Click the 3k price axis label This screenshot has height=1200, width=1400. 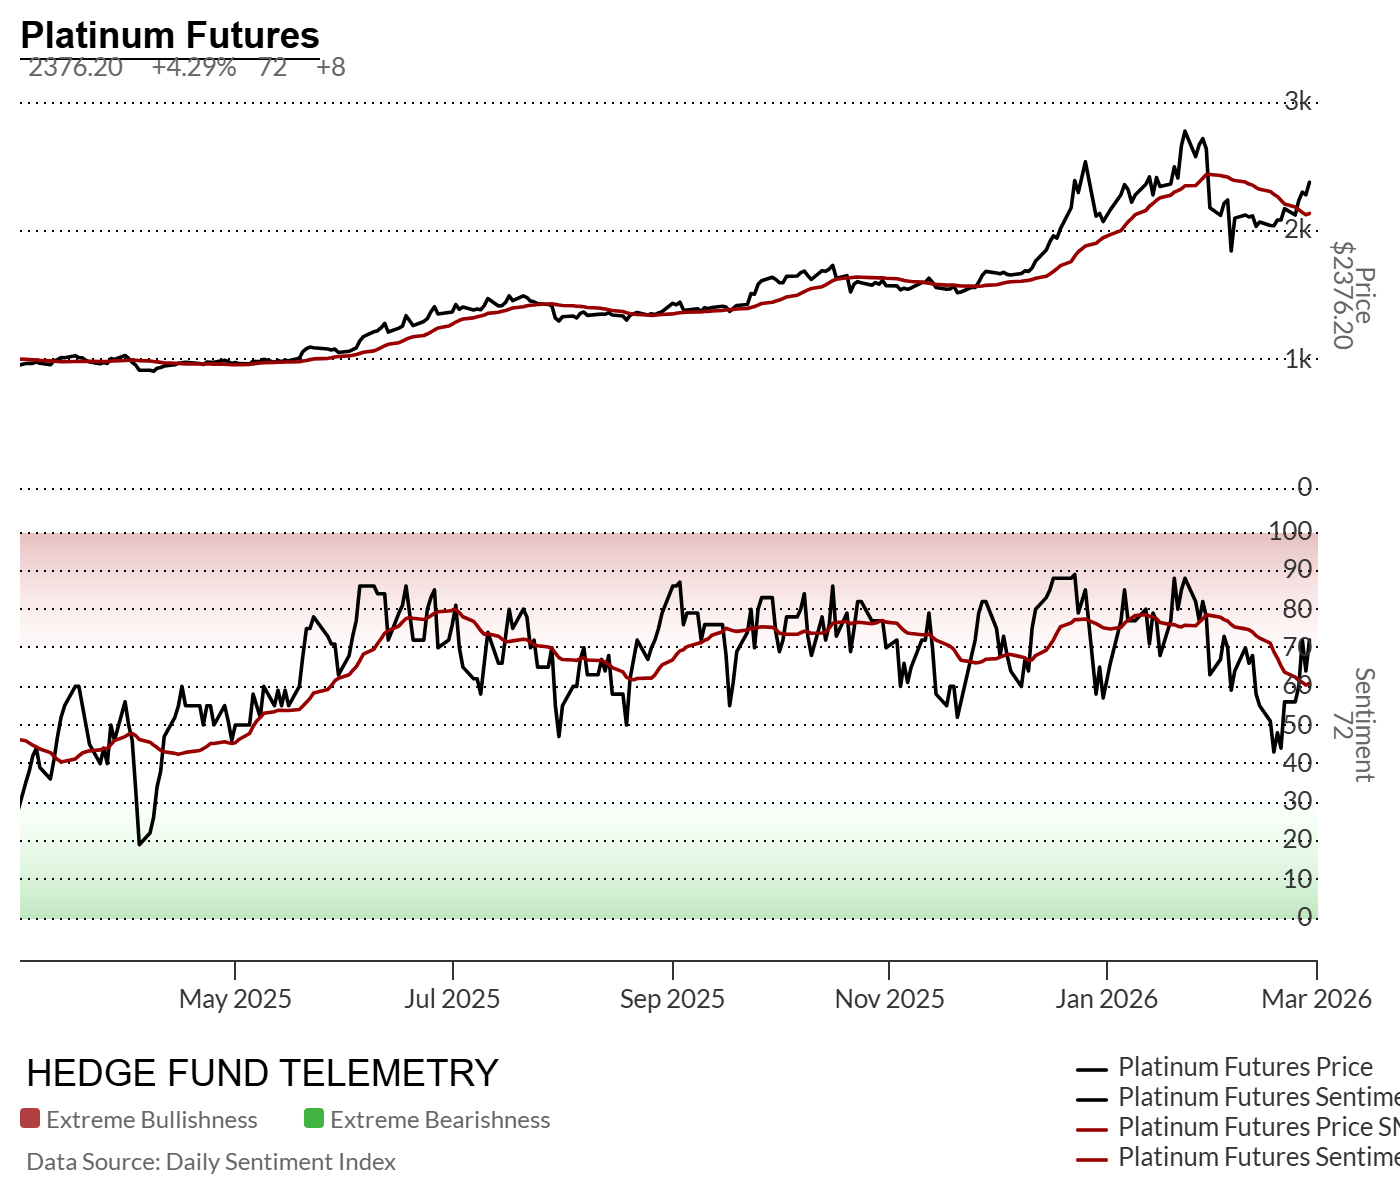point(1298,101)
